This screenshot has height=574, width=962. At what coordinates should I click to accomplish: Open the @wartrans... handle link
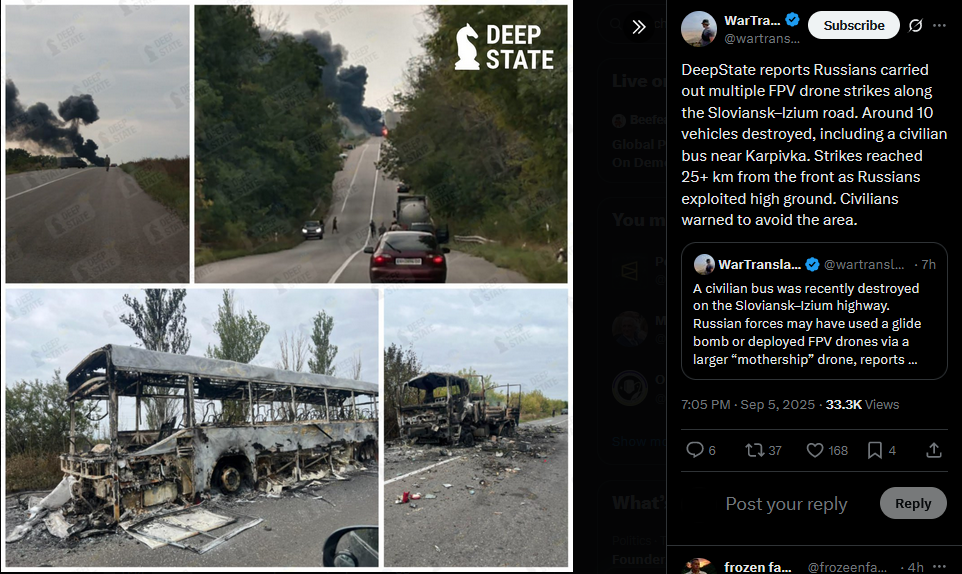click(x=761, y=39)
